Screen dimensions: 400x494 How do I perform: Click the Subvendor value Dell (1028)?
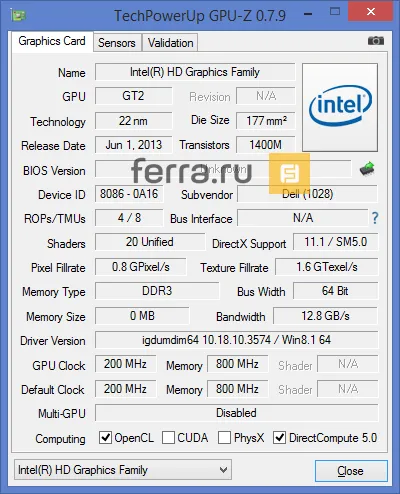(307, 194)
